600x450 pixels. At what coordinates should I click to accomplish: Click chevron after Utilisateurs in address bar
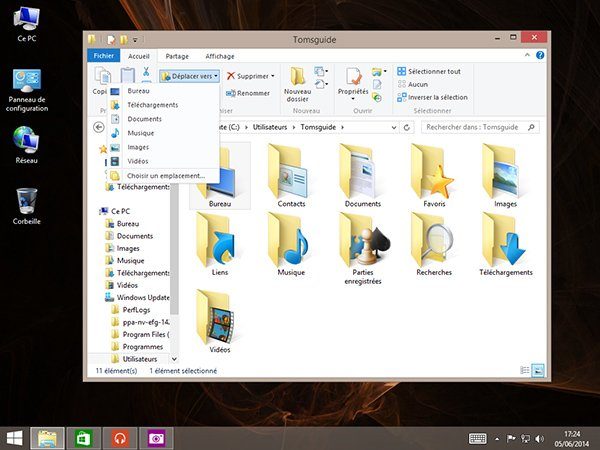pyautogui.click(x=293, y=127)
